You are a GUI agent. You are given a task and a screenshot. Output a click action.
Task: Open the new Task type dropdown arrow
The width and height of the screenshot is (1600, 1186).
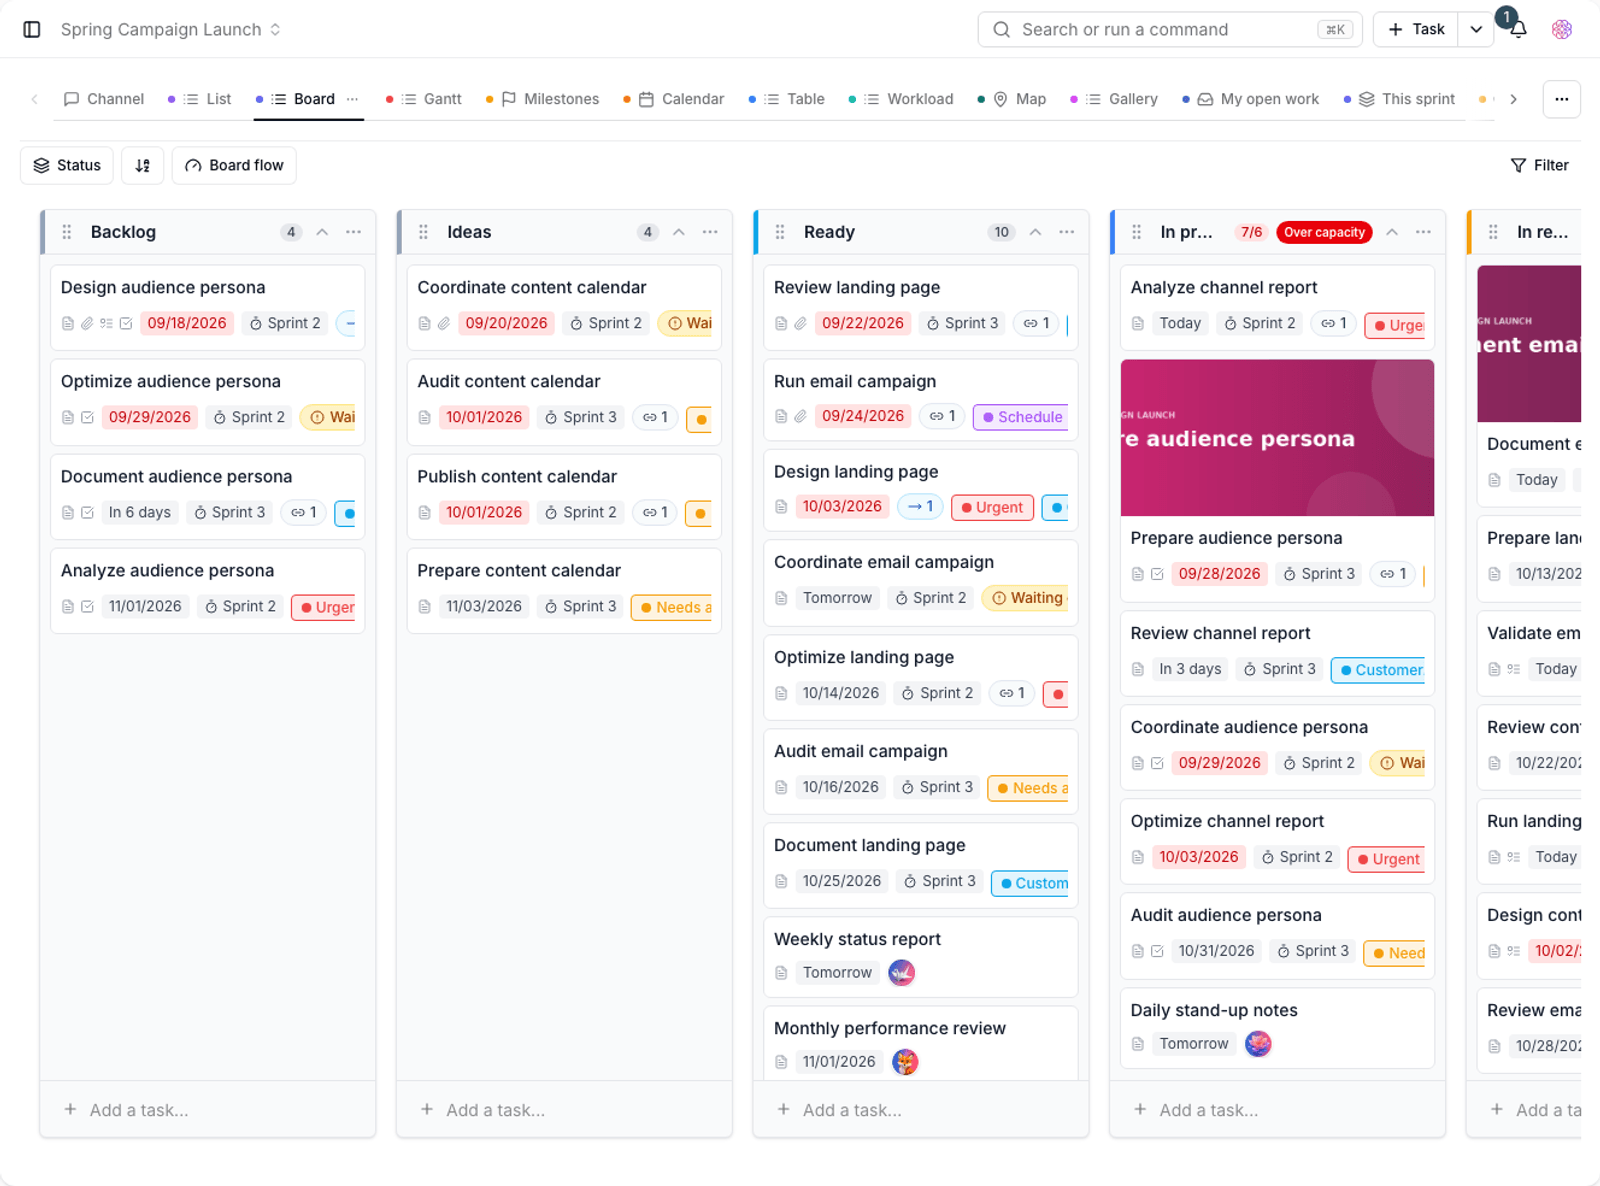[x=1476, y=29]
